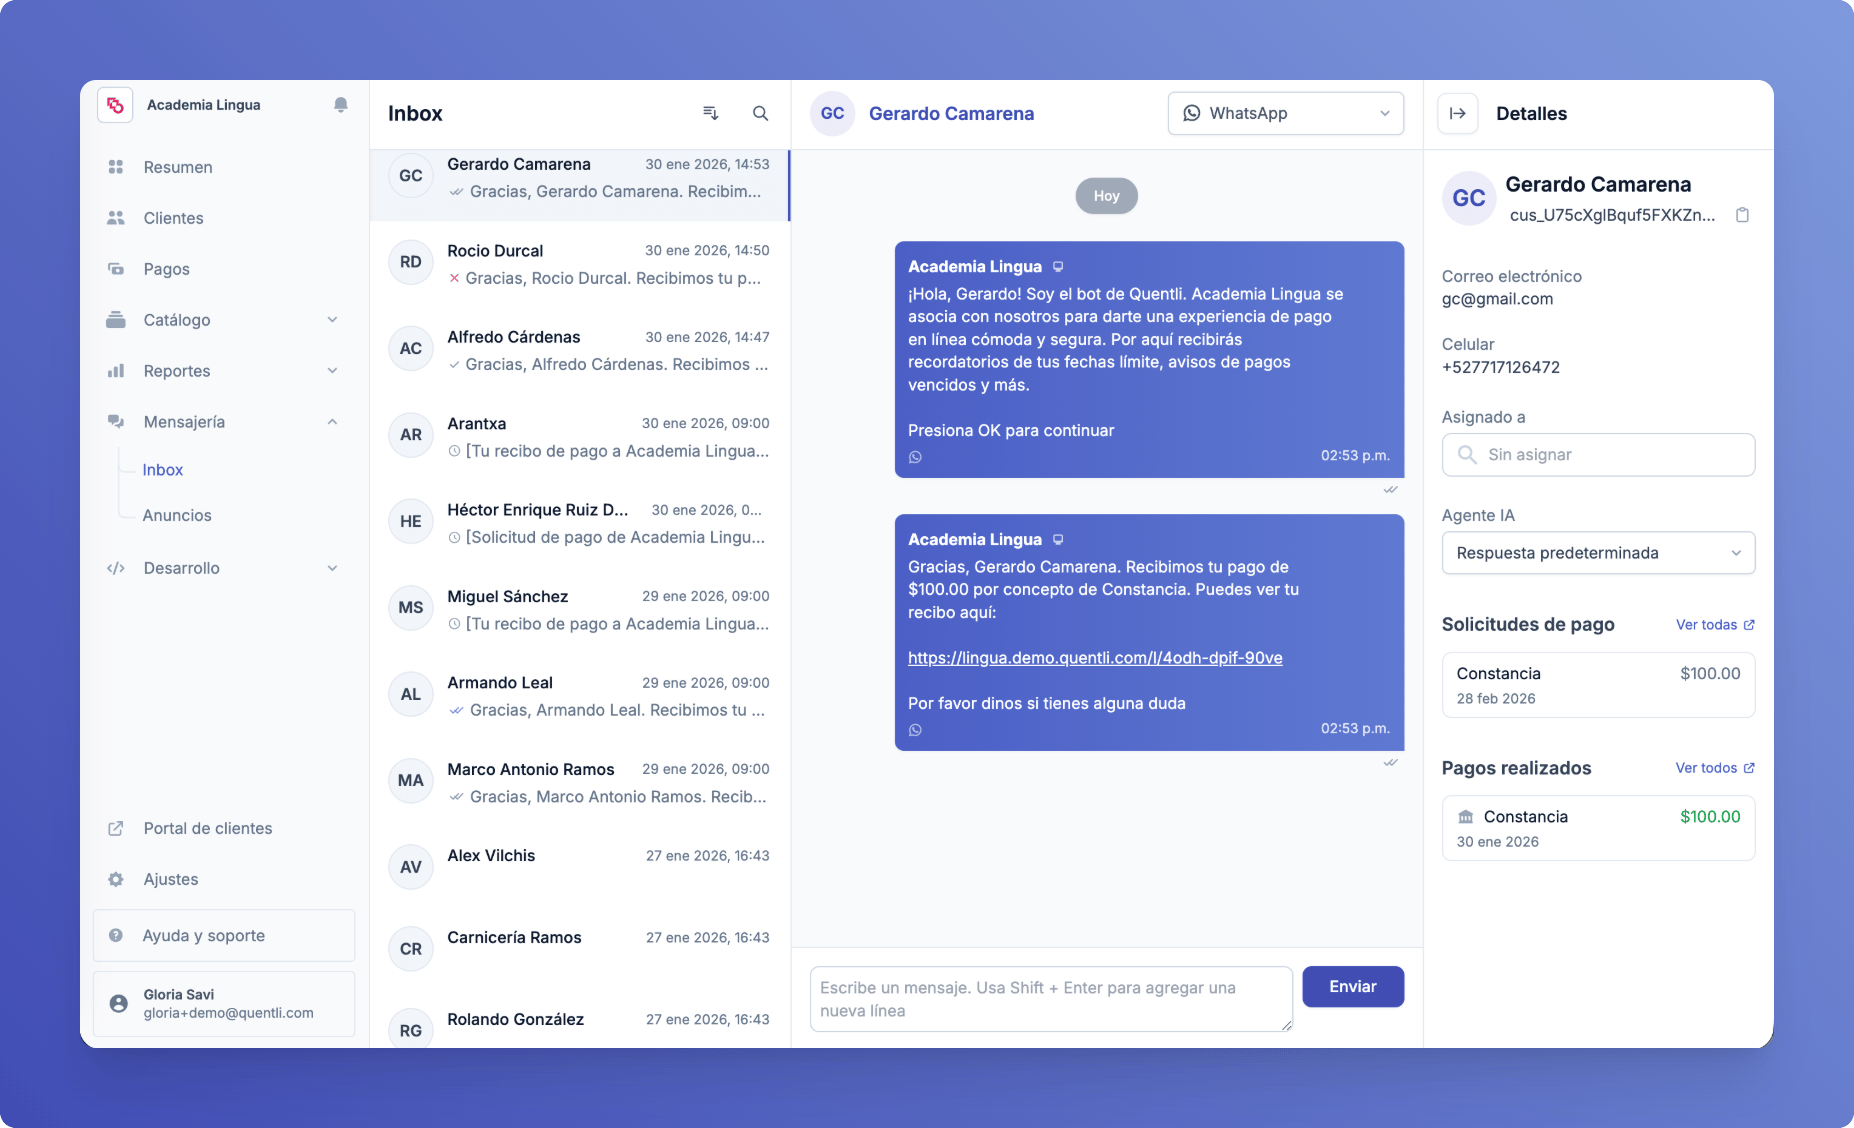
Task: Click the Ayuda y soporte help icon
Action: click(116, 936)
